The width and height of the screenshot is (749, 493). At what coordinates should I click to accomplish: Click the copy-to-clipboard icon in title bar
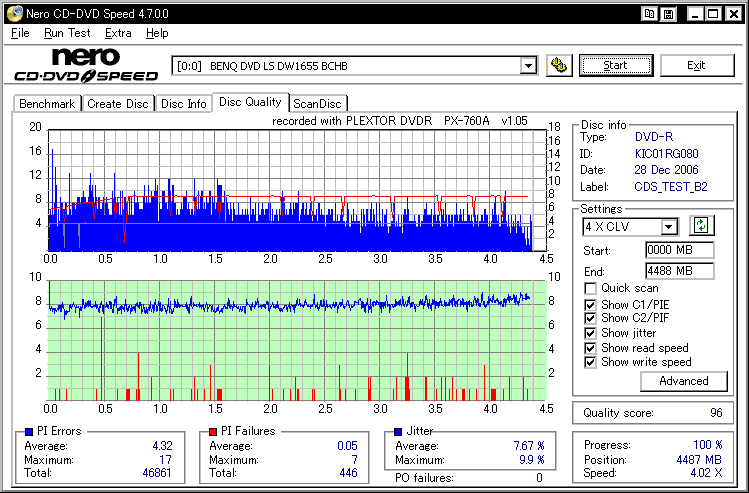tap(650, 12)
